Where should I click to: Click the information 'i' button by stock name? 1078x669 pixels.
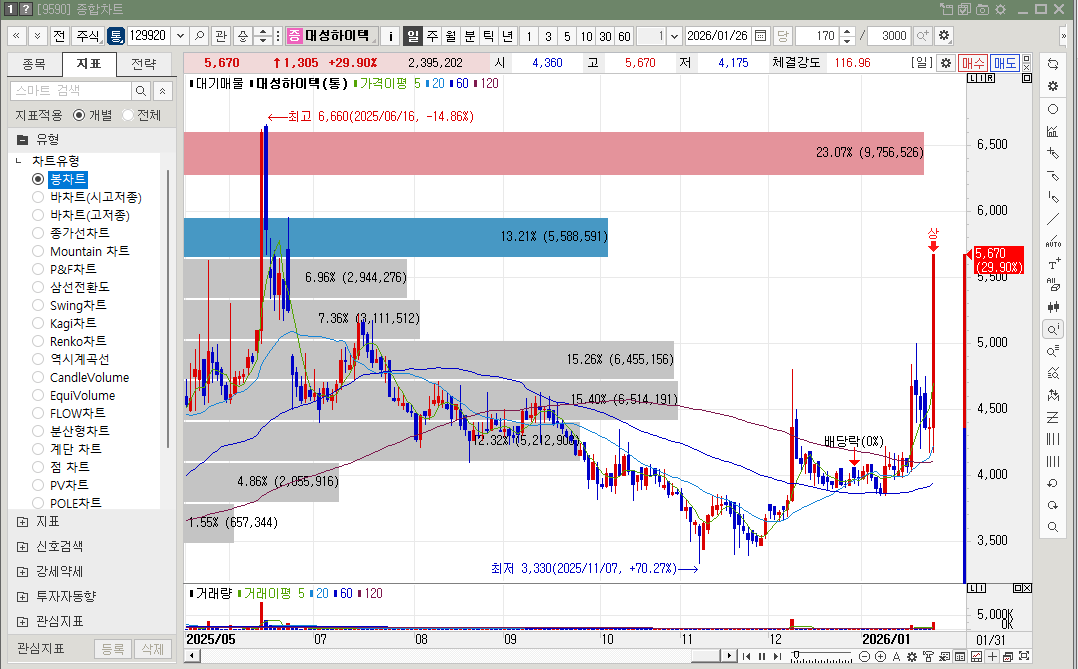(390, 36)
